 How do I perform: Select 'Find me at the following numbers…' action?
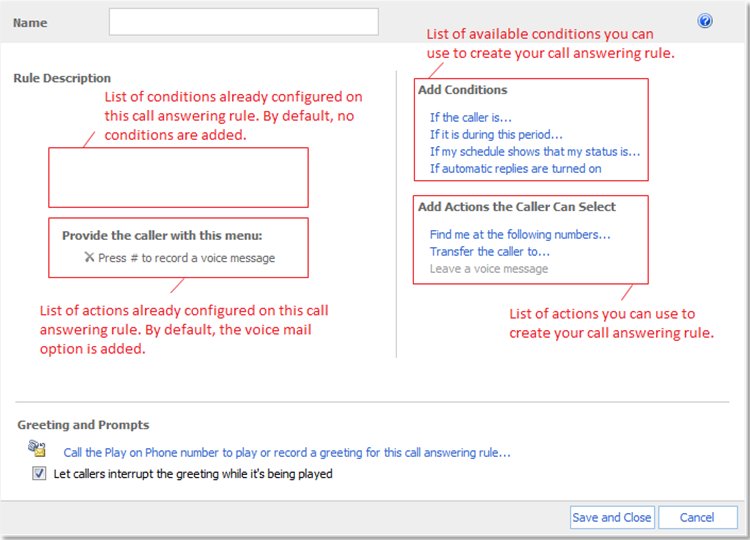pos(520,235)
